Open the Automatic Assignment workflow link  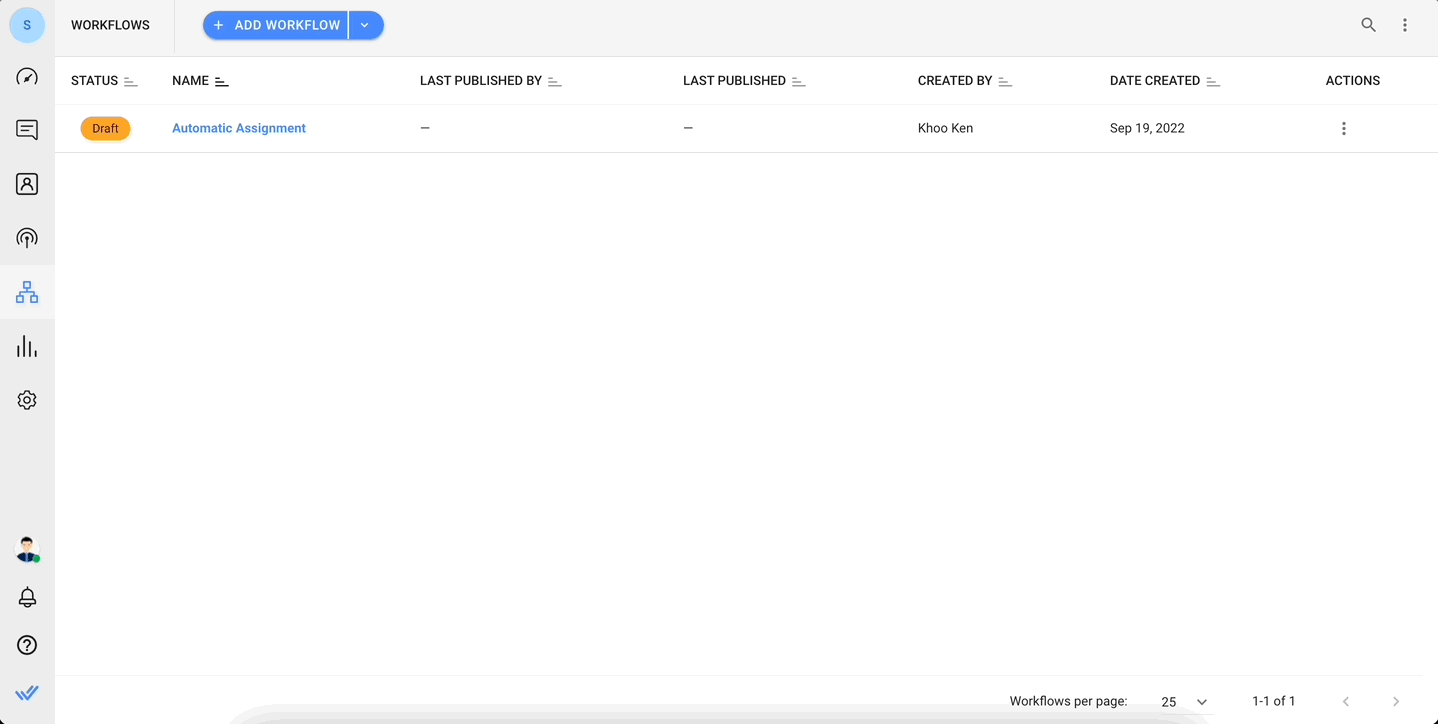pos(239,128)
